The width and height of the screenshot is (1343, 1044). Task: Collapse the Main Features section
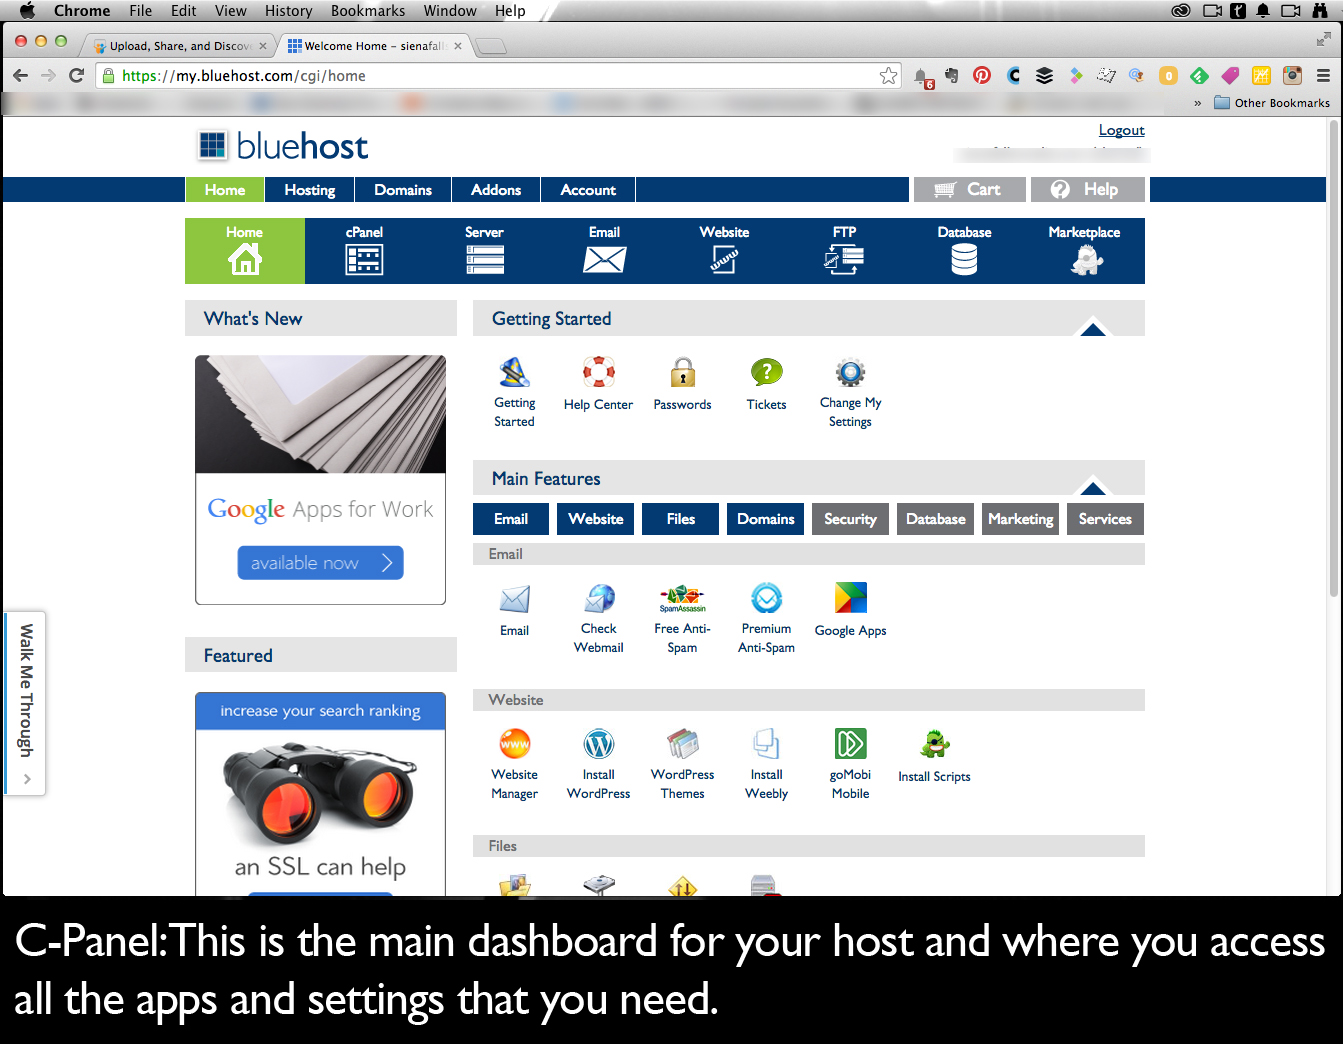(x=1092, y=487)
